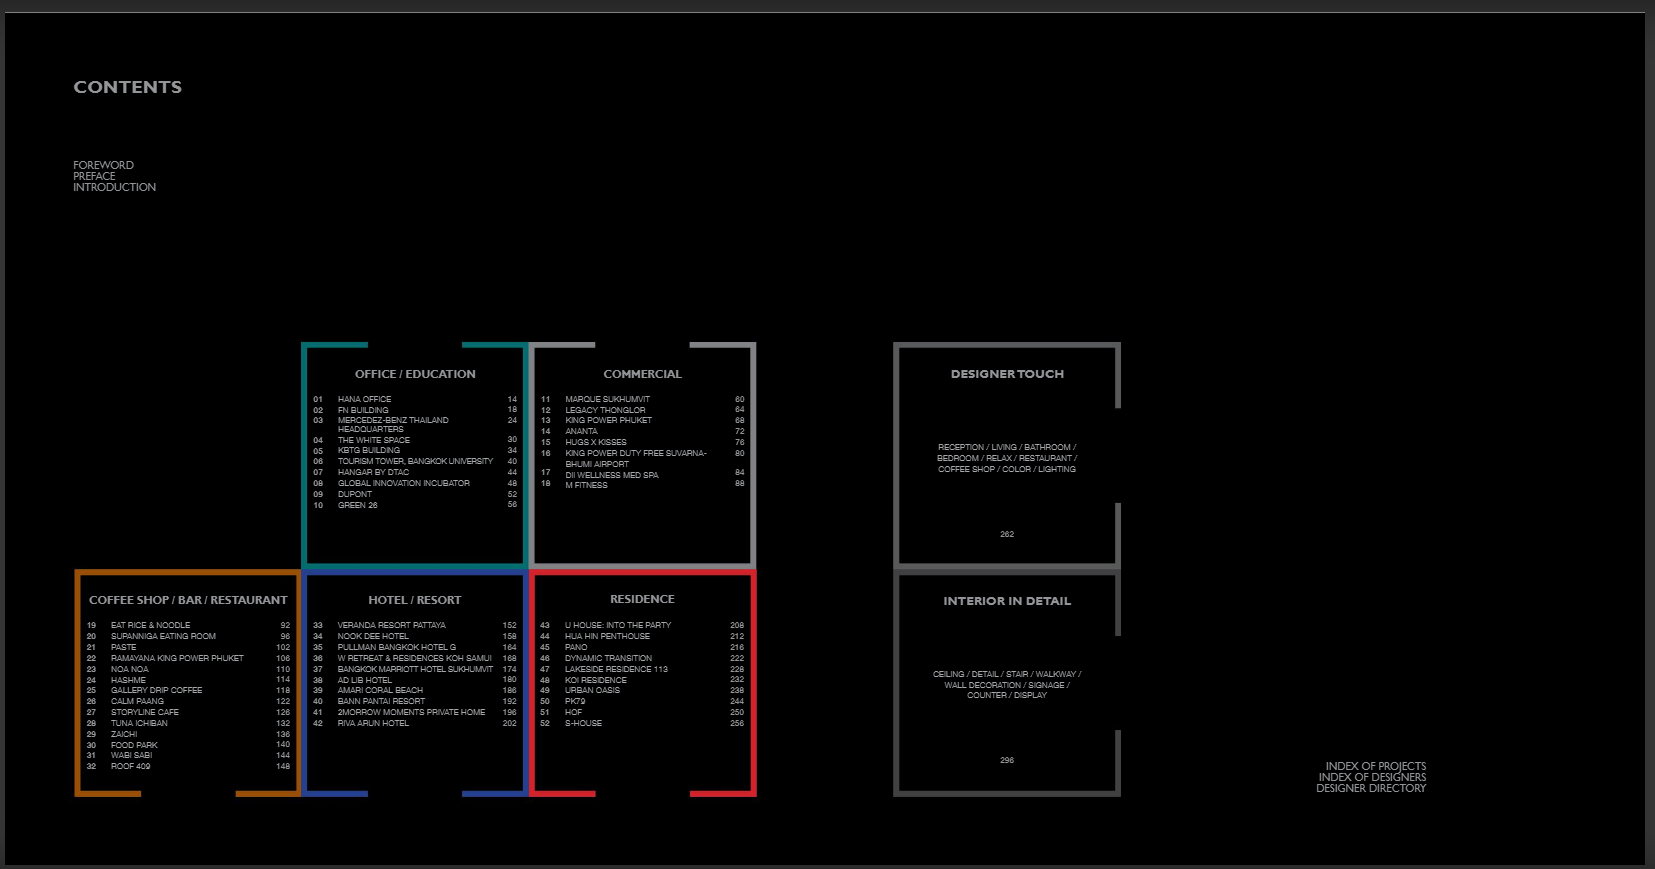Select the HUGS X KISSES entry
This screenshot has width=1655, height=869.
(596, 442)
